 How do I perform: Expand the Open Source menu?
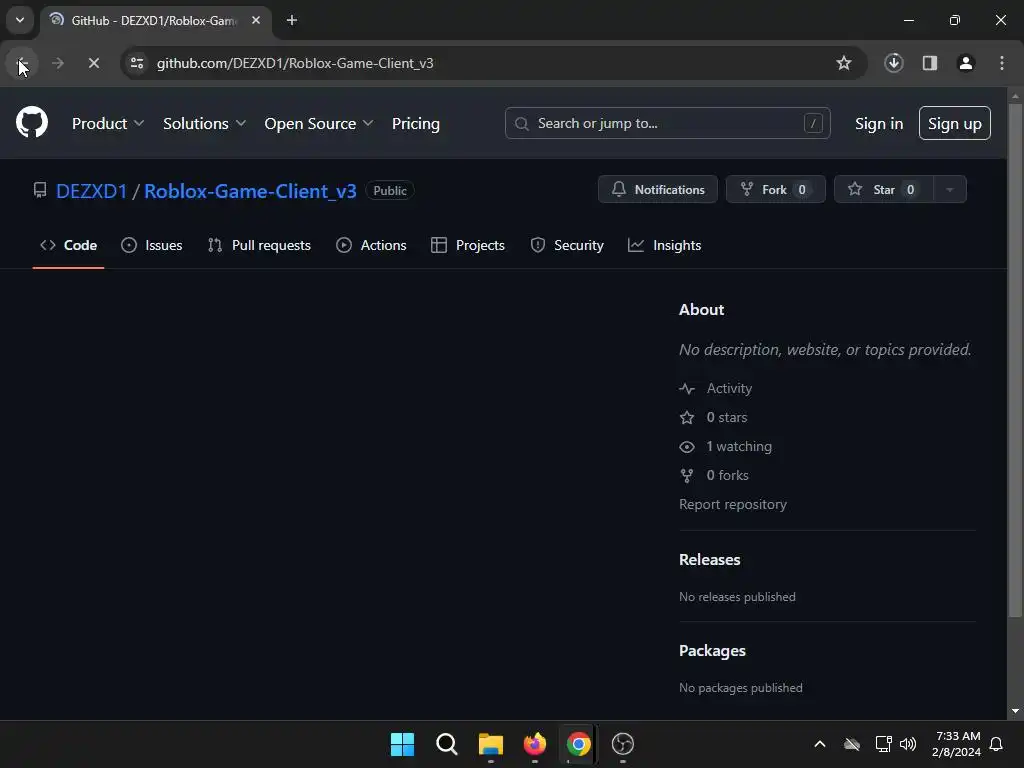tap(319, 123)
